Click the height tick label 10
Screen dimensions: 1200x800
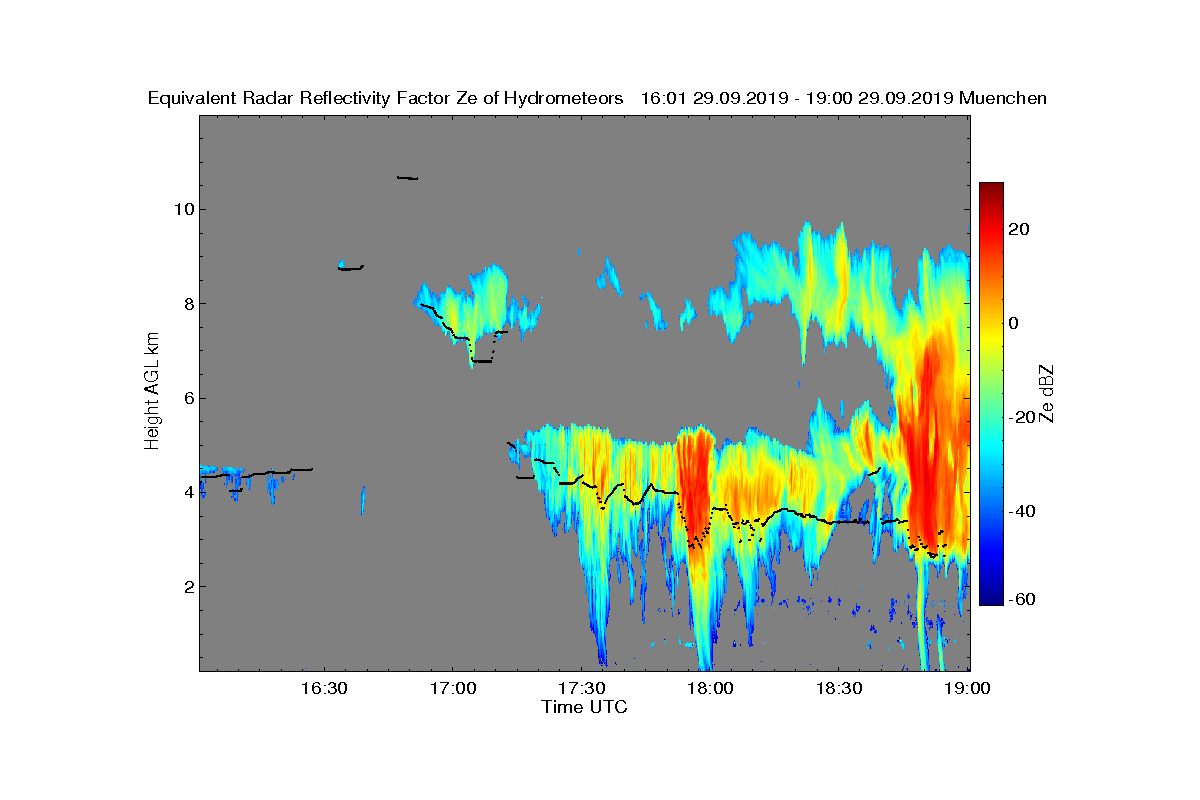pyautogui.click(x=183, y=209)
